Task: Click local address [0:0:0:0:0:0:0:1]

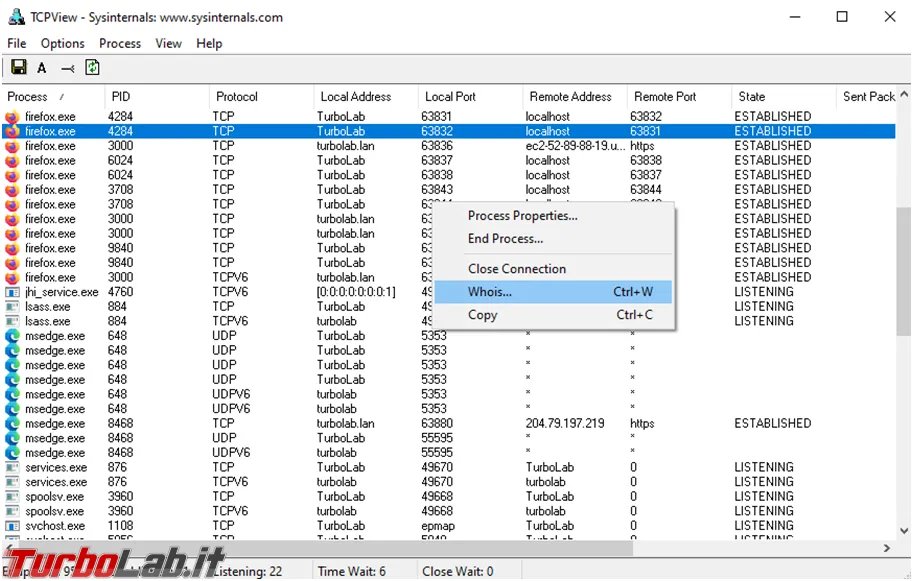Action: coord(356,293)
